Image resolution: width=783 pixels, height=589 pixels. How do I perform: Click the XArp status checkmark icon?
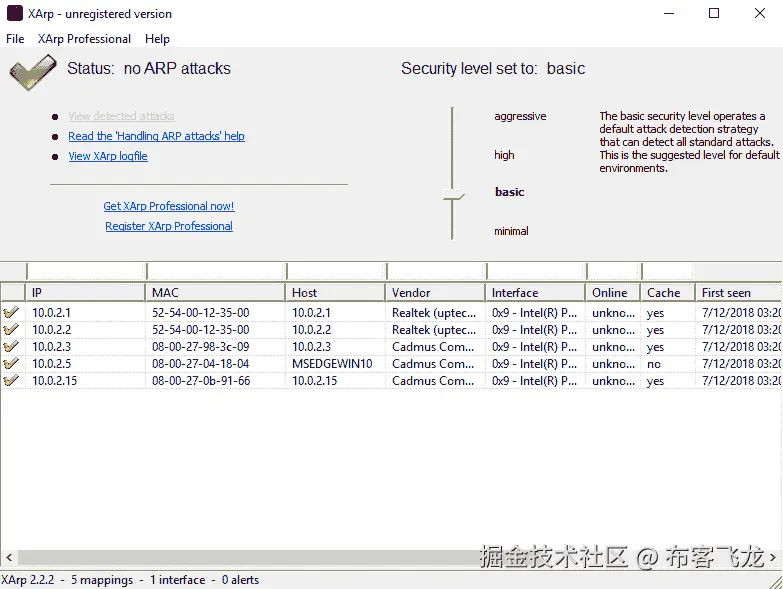[x=33, y=72]
